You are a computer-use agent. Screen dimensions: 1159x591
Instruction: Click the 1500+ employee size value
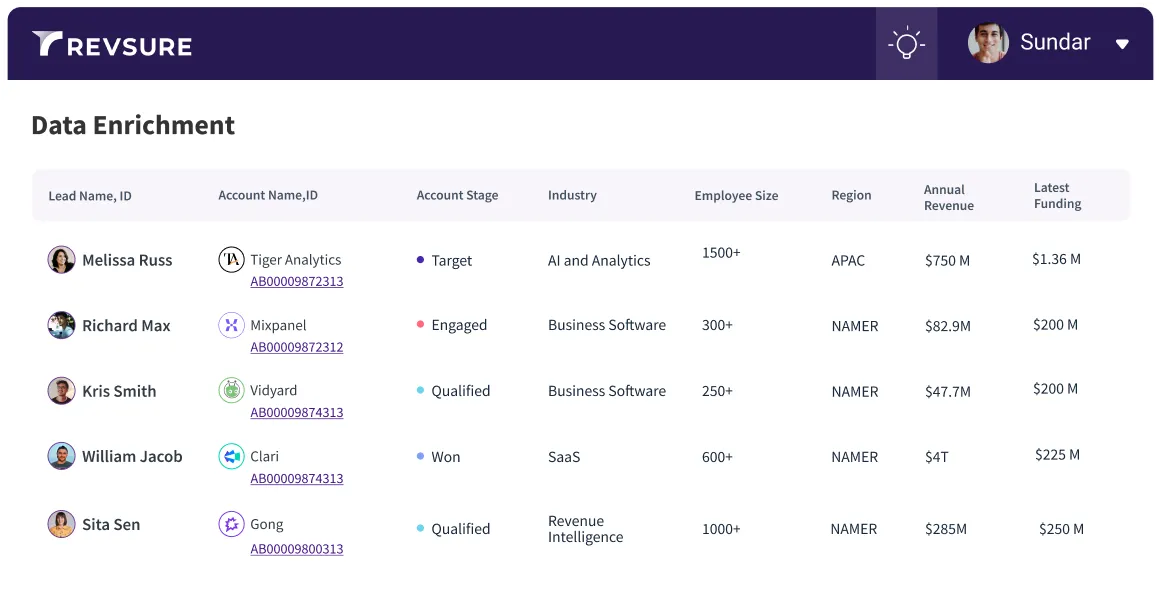[x=721, y=253]
